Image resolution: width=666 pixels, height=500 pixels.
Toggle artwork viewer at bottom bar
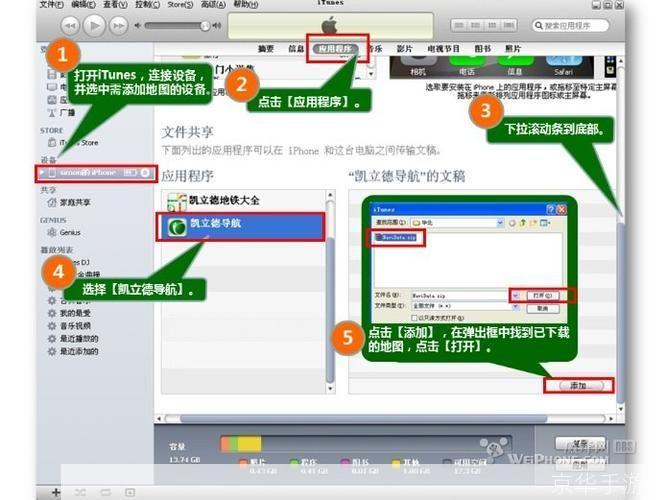[x=130, y=492]
